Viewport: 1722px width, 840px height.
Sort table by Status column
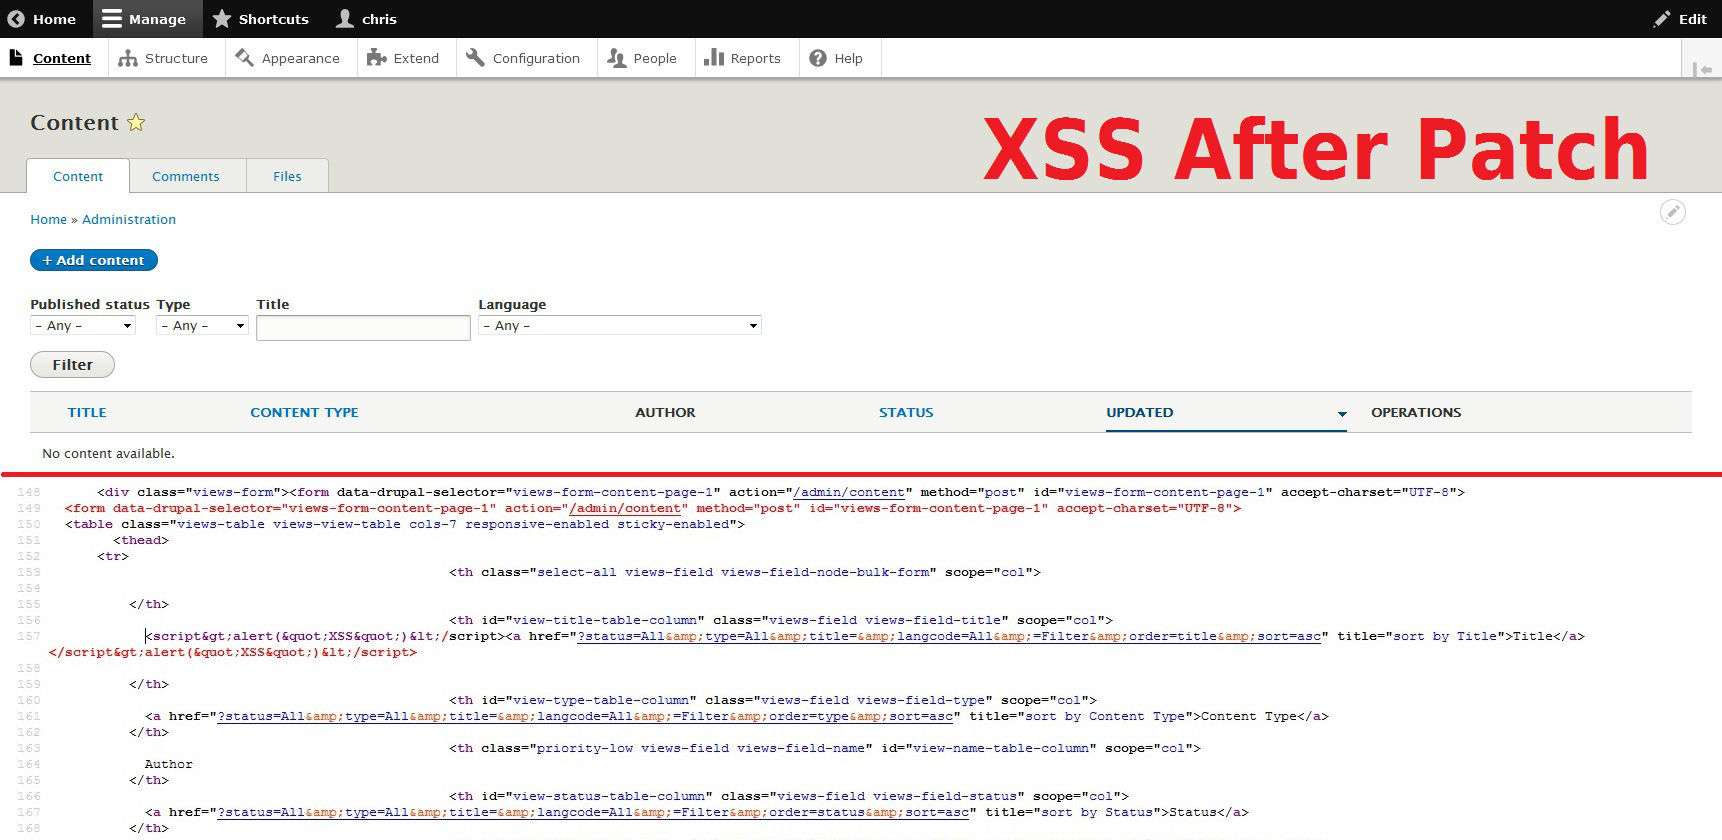pos(906,412)
